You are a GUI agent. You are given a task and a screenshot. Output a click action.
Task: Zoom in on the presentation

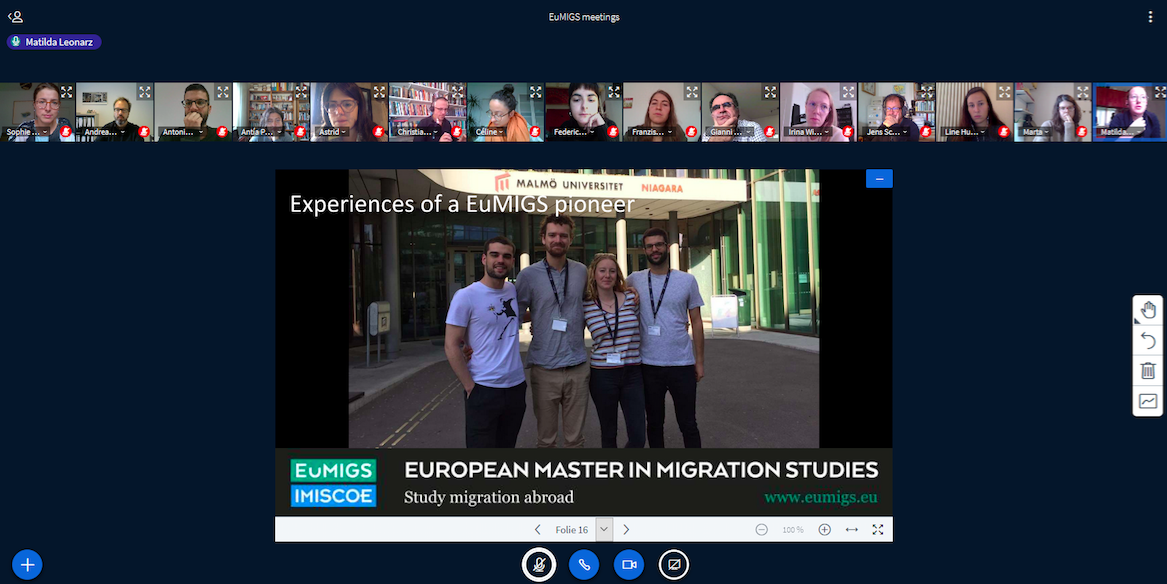[824, 530]
